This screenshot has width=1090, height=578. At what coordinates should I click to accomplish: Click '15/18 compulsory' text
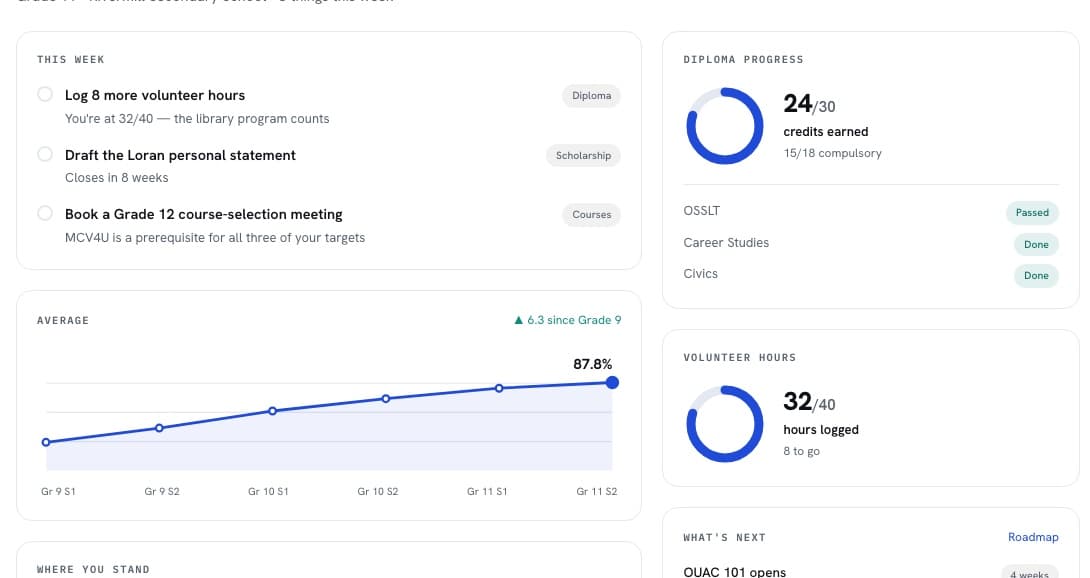832,153
